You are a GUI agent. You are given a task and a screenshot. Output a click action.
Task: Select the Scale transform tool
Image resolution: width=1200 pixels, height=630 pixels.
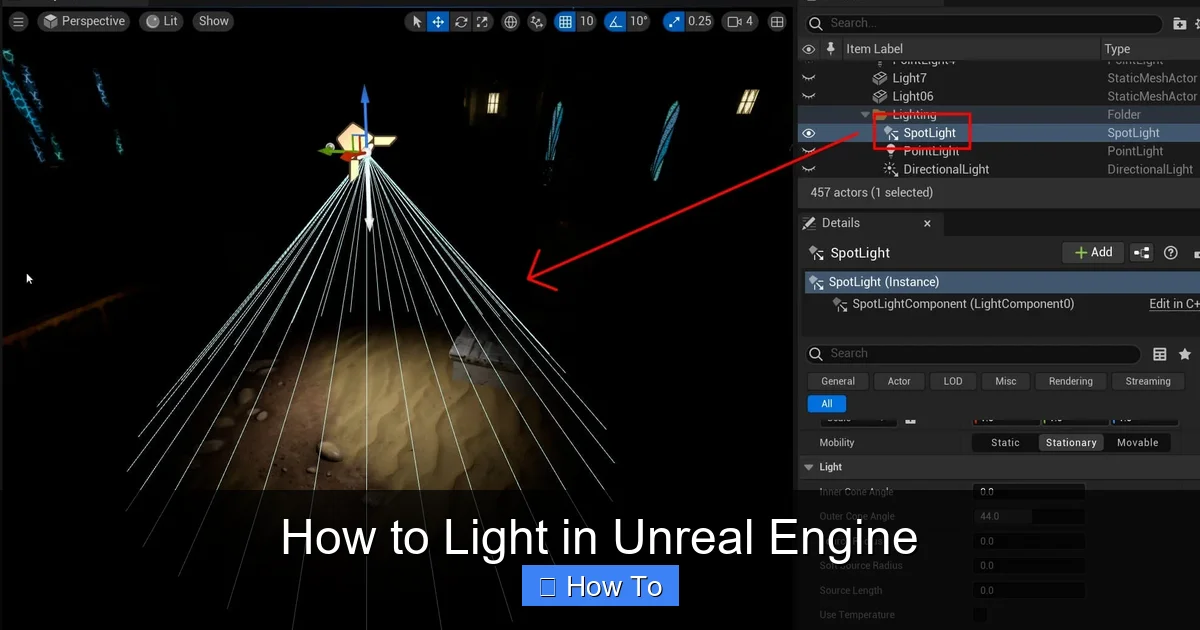[481, 21]
